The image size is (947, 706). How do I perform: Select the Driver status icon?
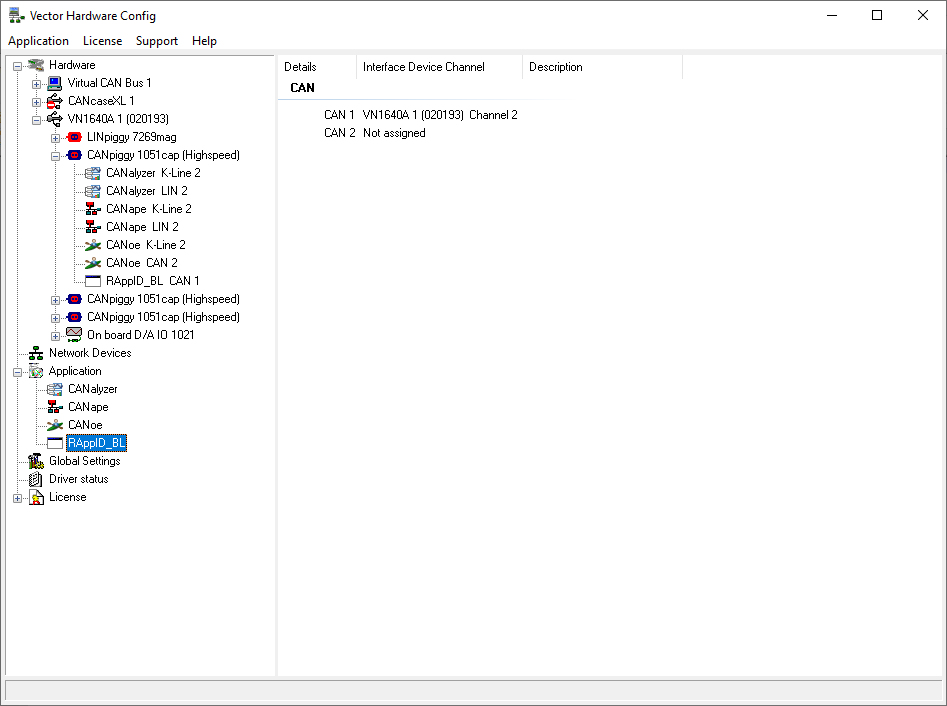(37, 478)
